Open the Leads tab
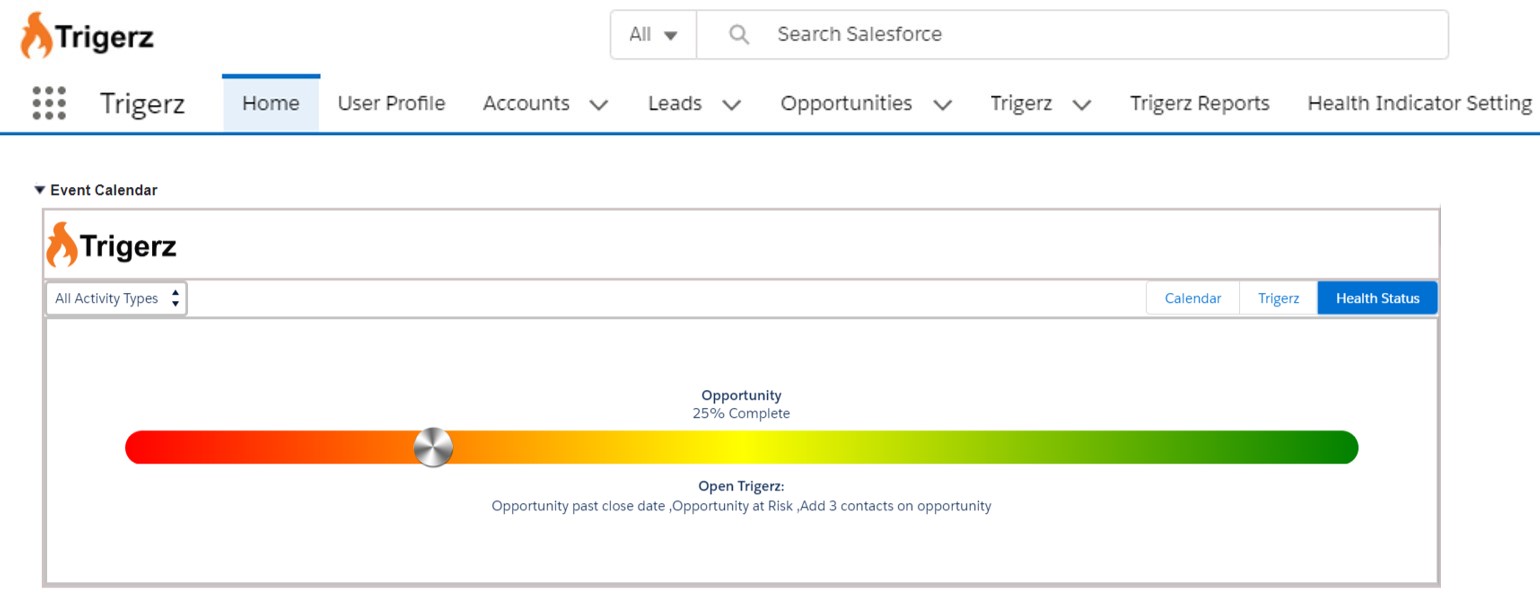Viewport: 1540px width, 593px height. pyautogui.click(x=675, y=103)
